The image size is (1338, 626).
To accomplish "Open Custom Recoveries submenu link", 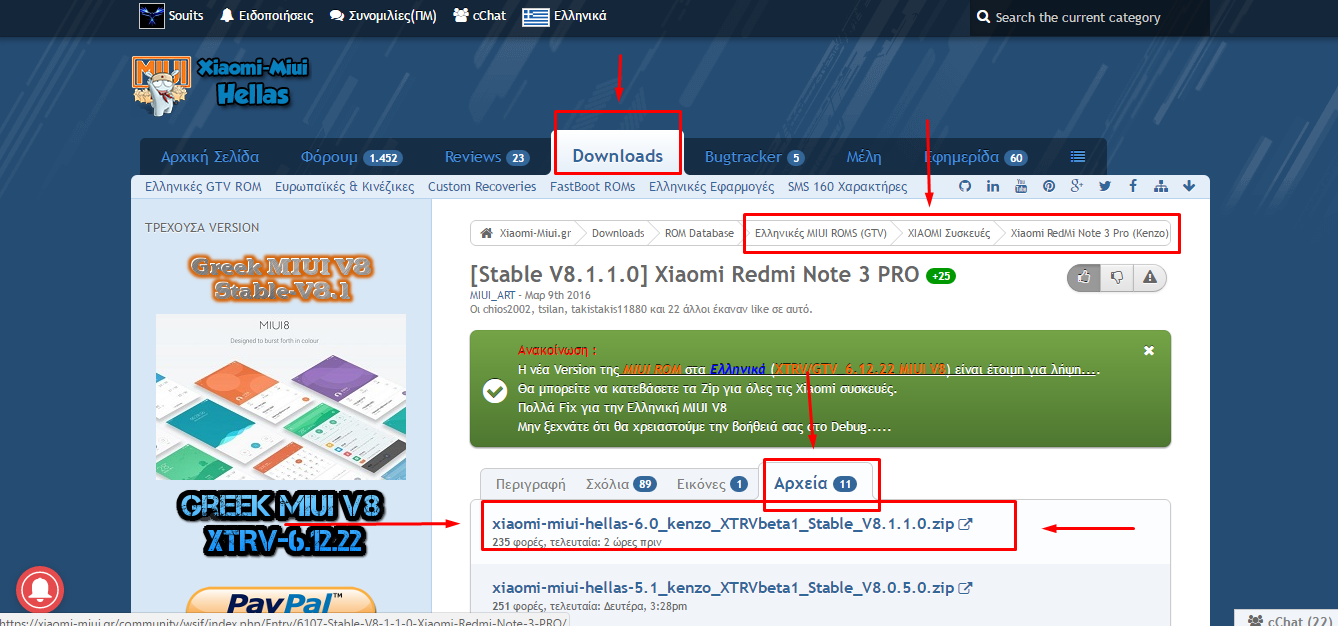I will point(482,186).
